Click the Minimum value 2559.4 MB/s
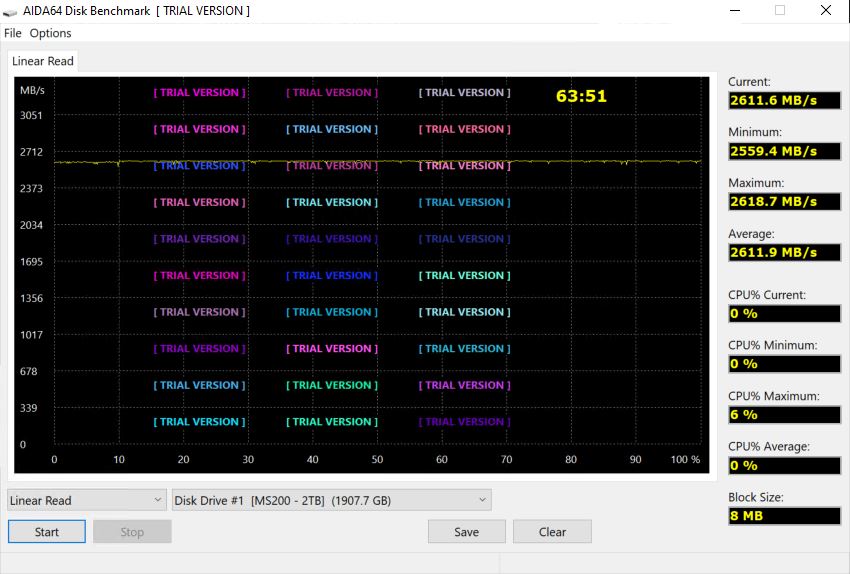850x574 pixels. (x=784, y=151)
